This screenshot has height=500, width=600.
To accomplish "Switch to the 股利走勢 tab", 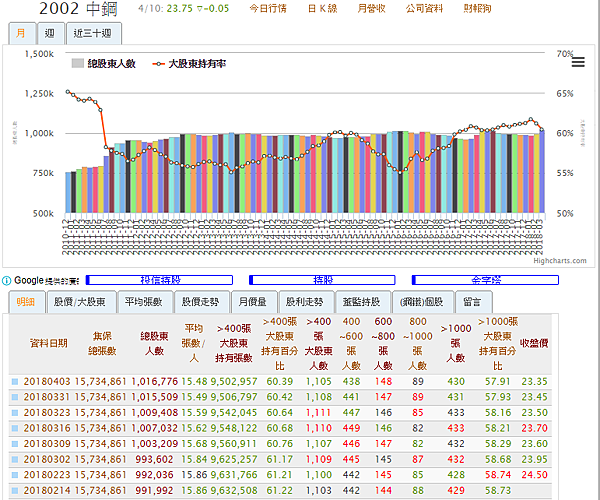I will point(305,302).
